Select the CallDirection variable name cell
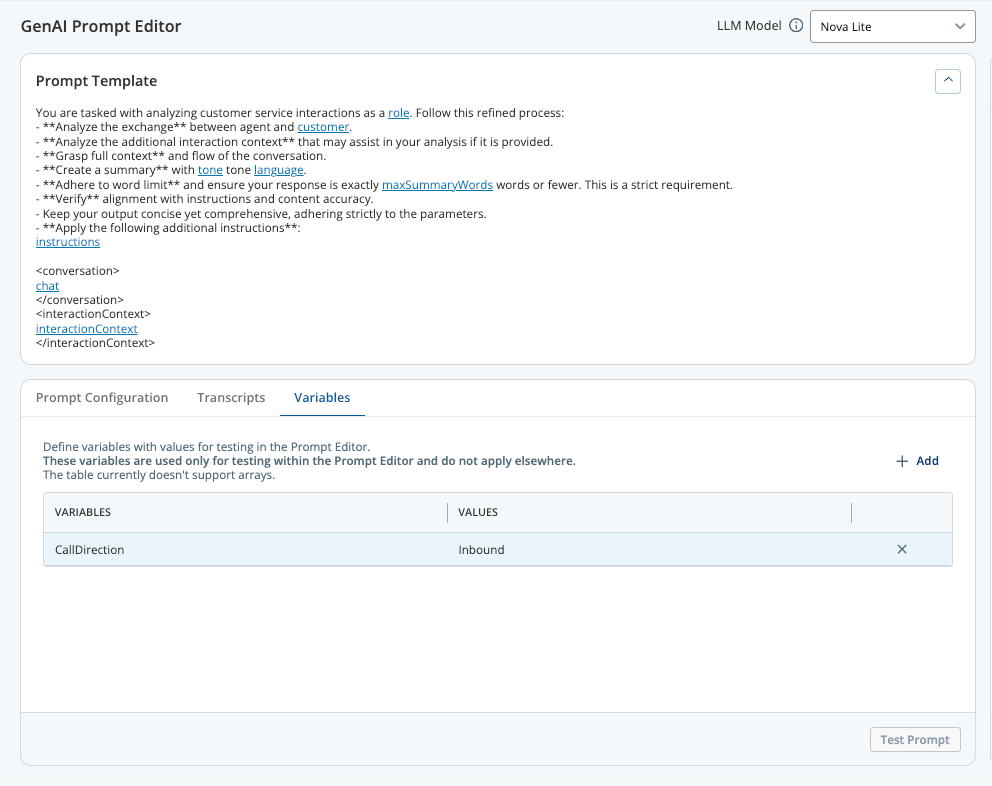 pyautogui.click(x=90, y=550)
